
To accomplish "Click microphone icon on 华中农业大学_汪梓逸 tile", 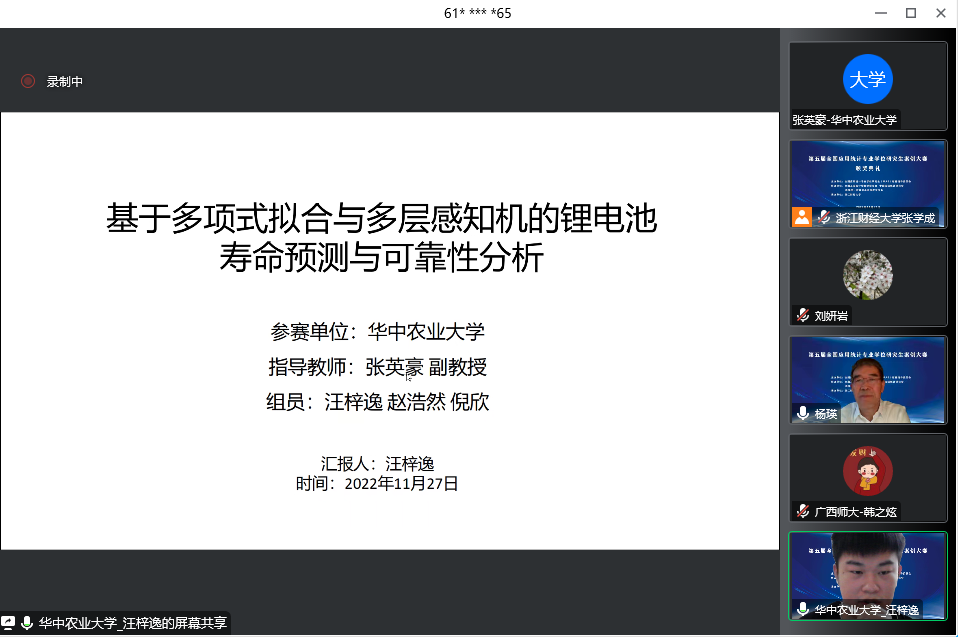I will pos(802,609).
